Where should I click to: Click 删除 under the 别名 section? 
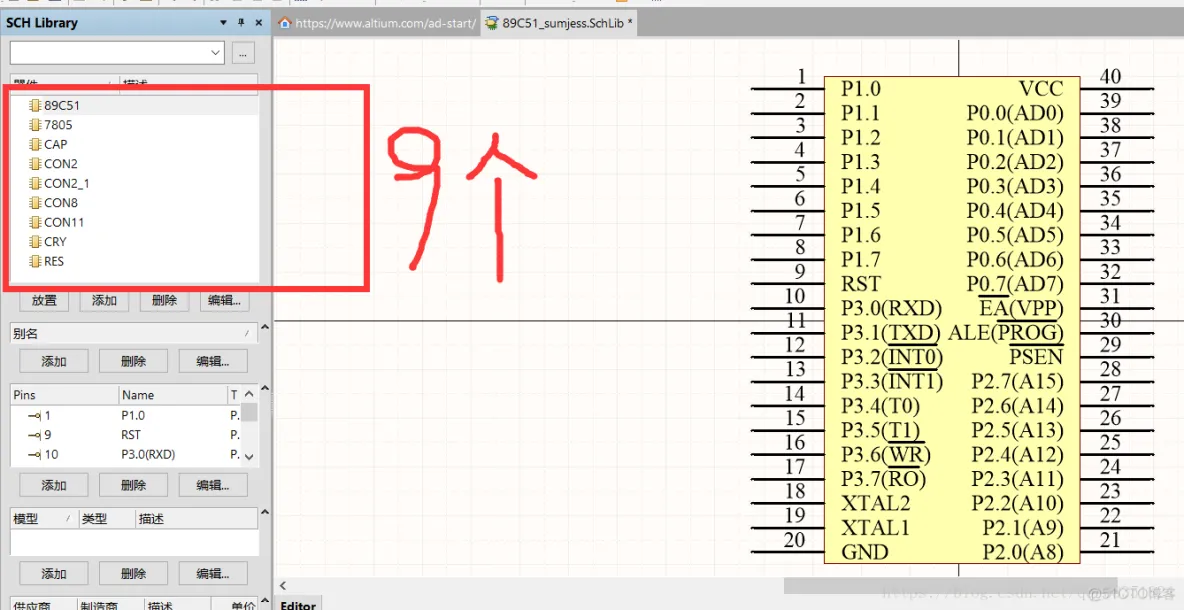tap(134, 361)
